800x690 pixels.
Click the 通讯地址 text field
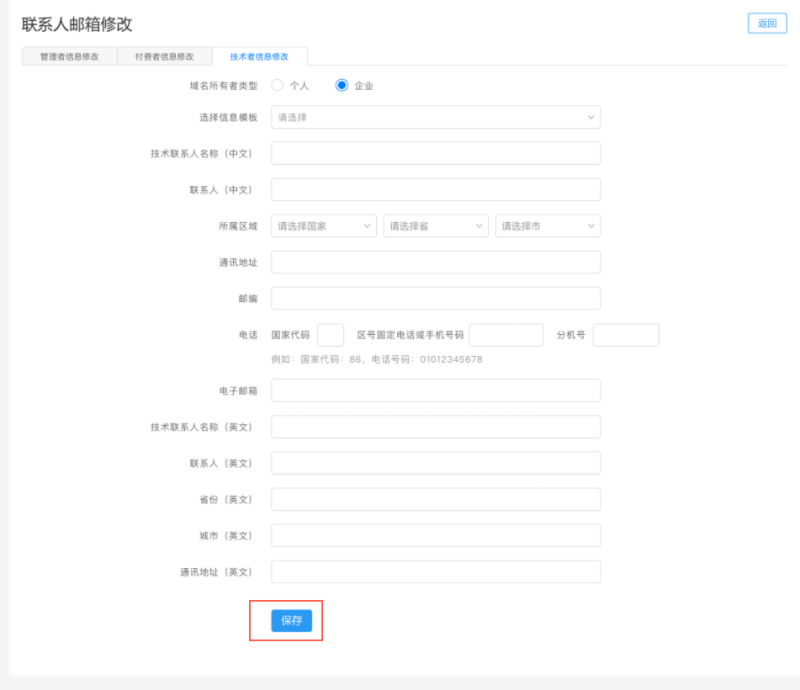[x=435, y=262]
